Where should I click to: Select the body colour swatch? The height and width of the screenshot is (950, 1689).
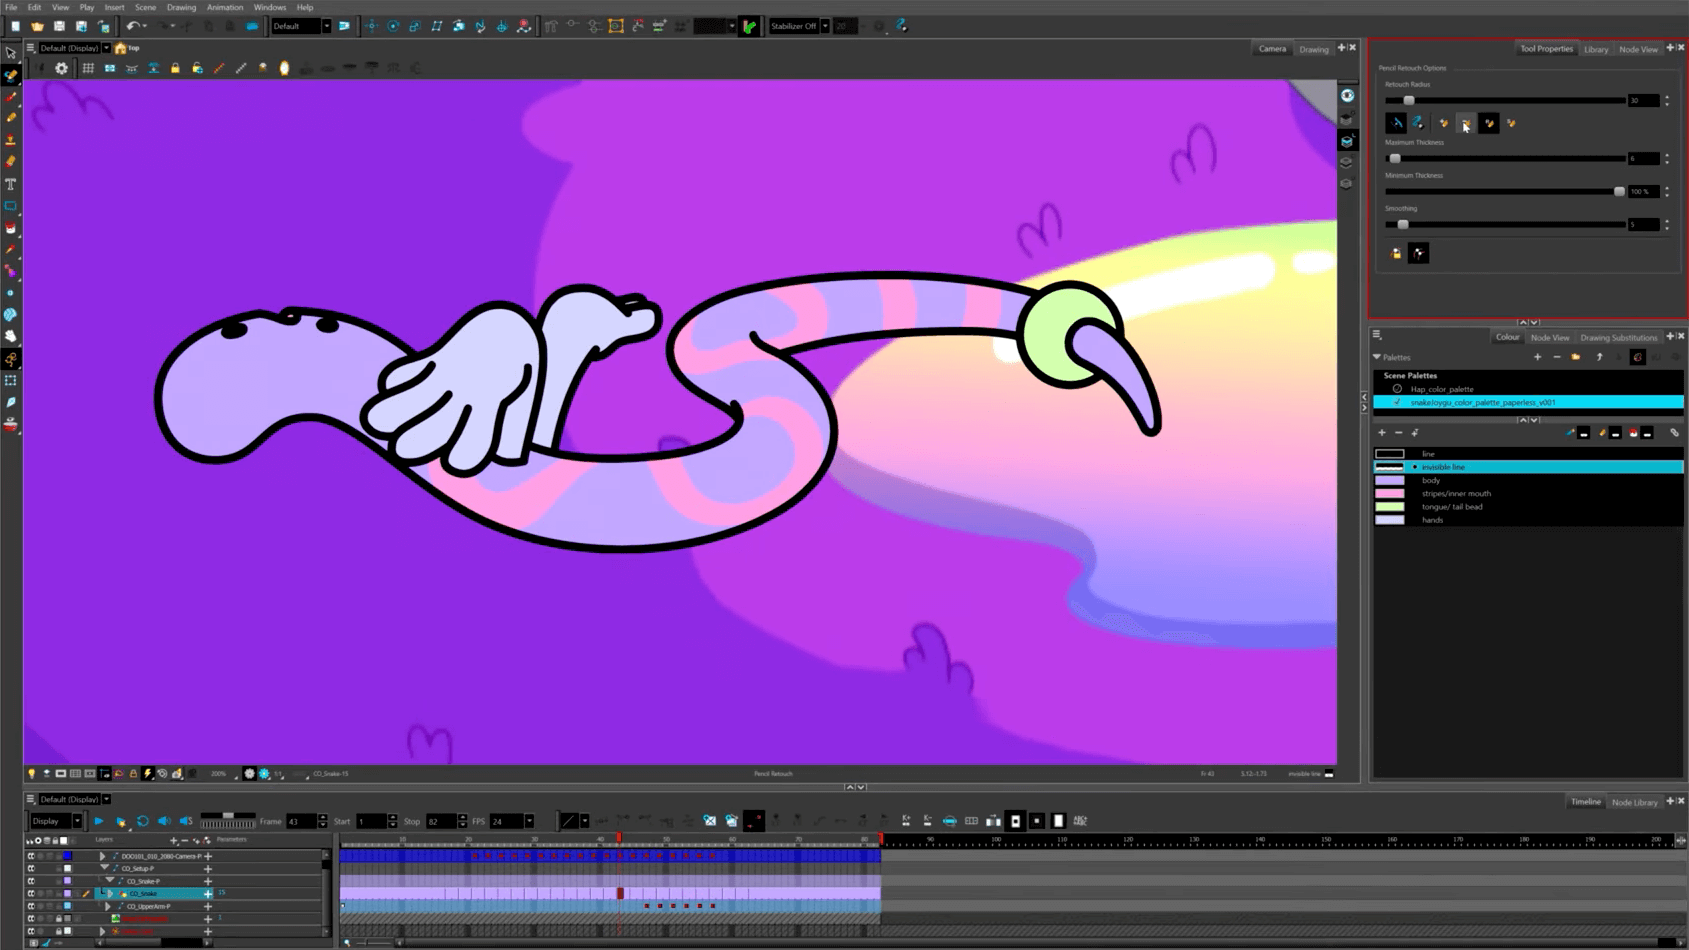(x=1390, y=480)
